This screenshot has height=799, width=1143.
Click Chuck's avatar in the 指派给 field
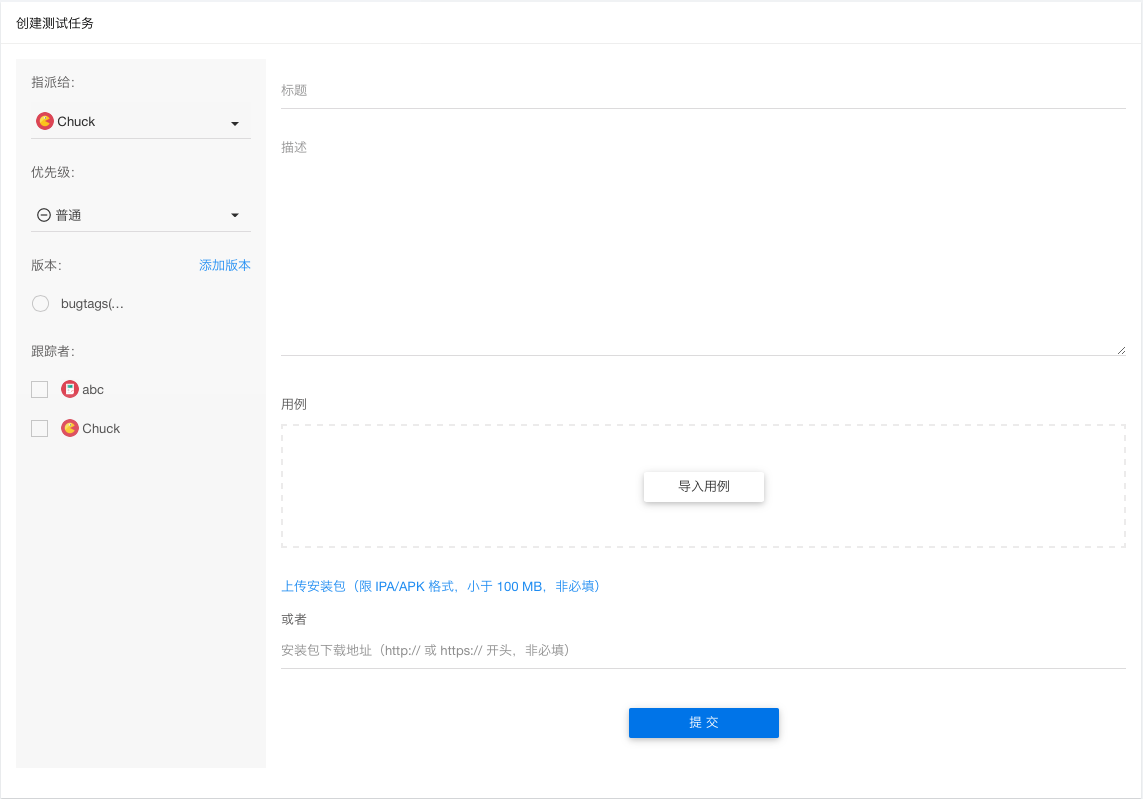point(45,122)
